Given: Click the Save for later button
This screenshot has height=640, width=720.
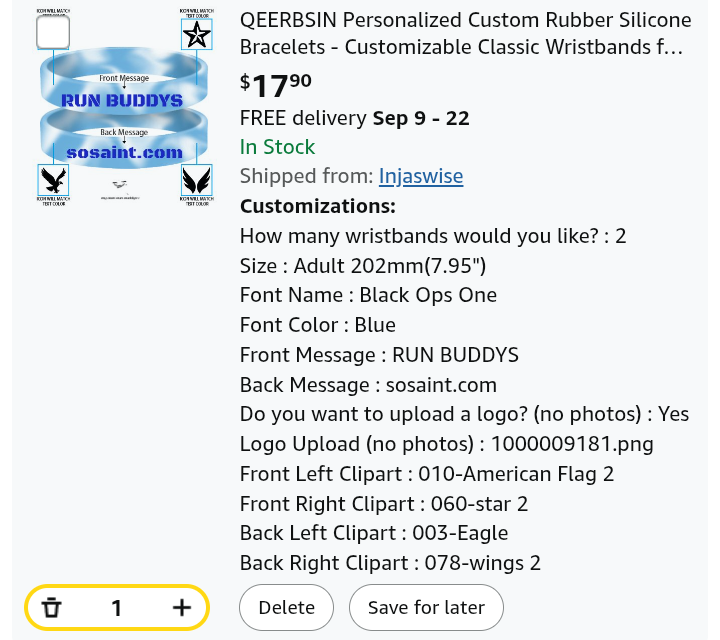Looking at the screenshot, I should pyautogui.click(x=426, y=607).
